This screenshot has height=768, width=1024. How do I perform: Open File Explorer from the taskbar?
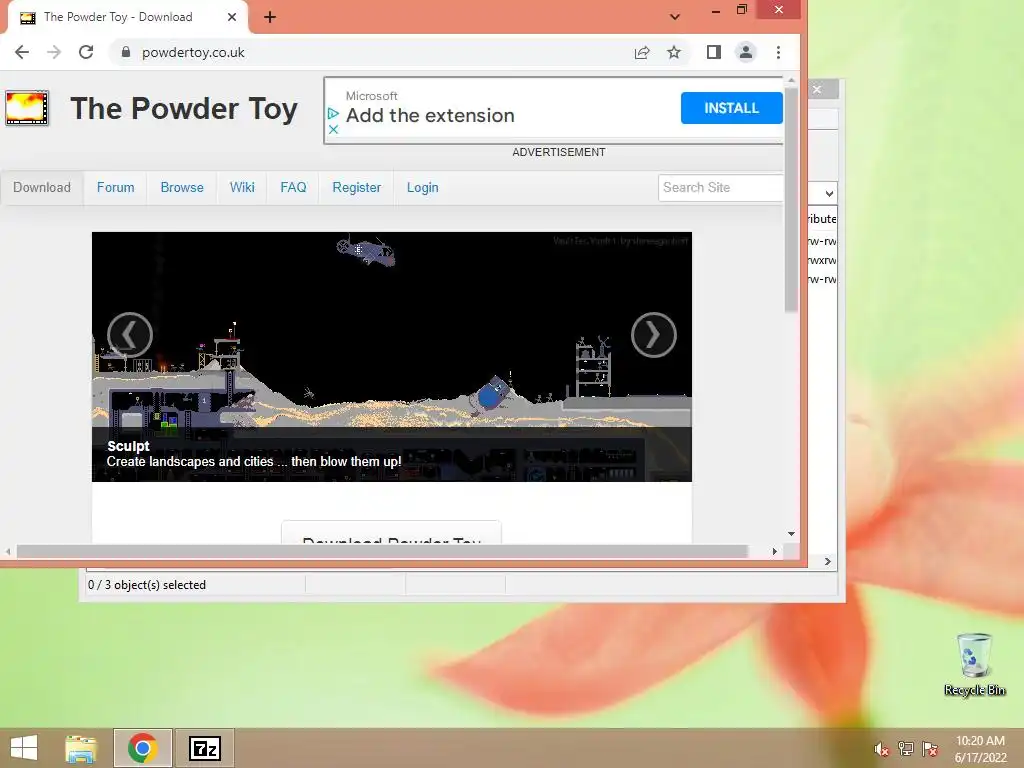point(81,748)
